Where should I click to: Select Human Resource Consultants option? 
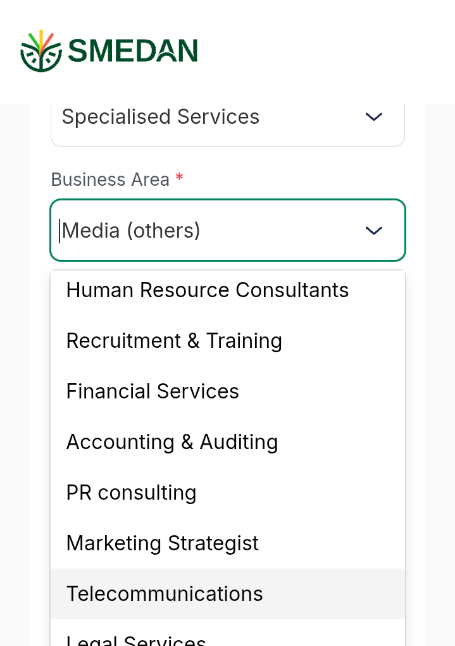pos(228,290)
